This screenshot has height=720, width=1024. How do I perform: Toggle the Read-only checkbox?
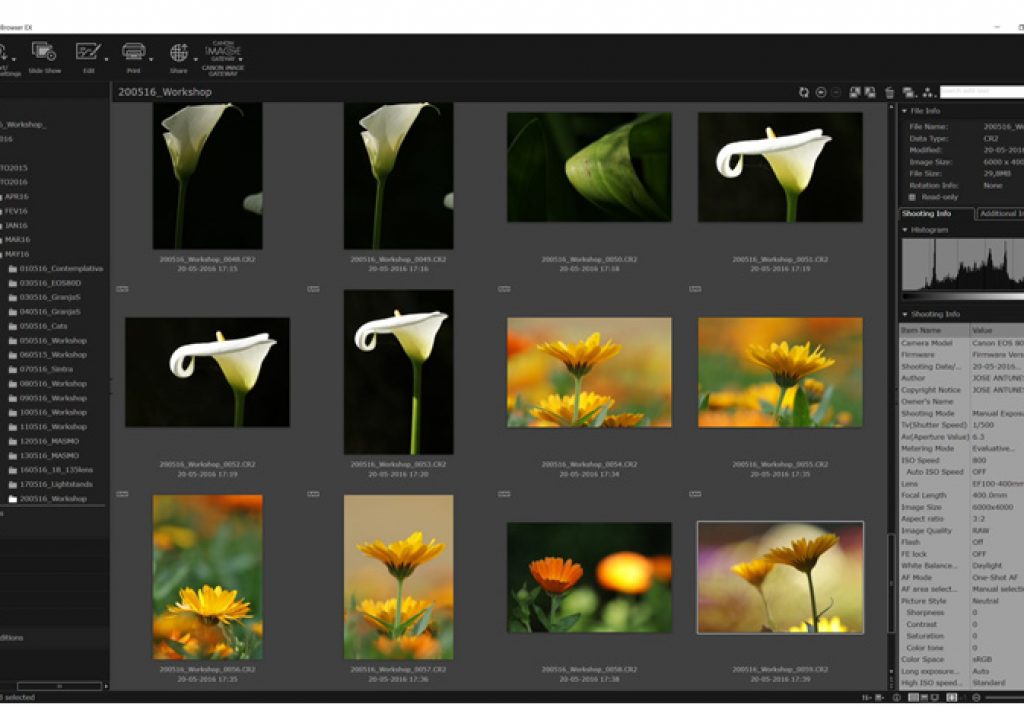coord(912,197)
